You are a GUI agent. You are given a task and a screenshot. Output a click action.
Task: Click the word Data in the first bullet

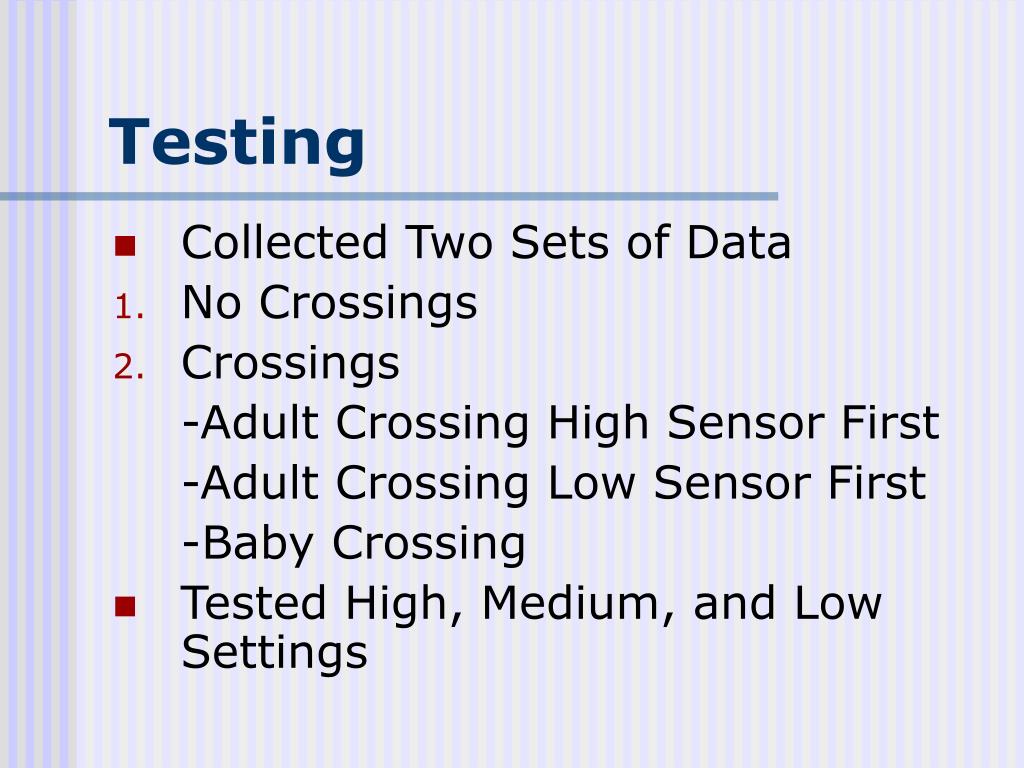(739, 242)
